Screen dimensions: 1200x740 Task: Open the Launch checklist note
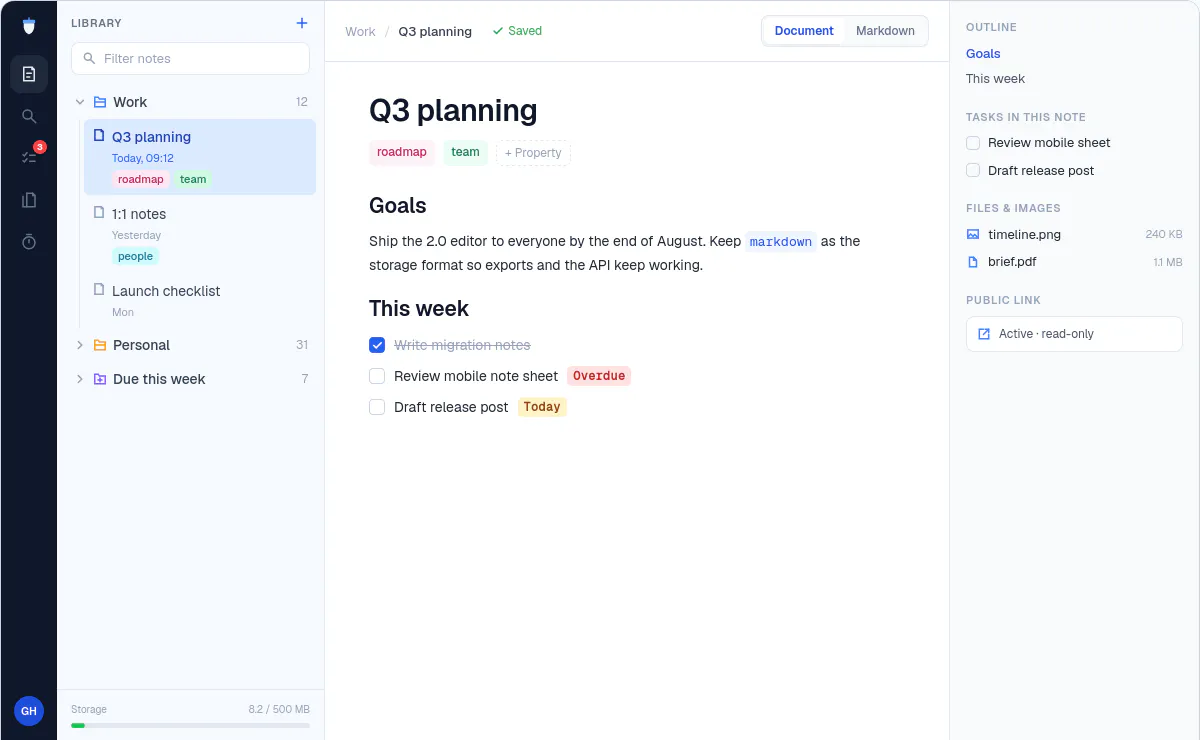click(x=200, y=300)
